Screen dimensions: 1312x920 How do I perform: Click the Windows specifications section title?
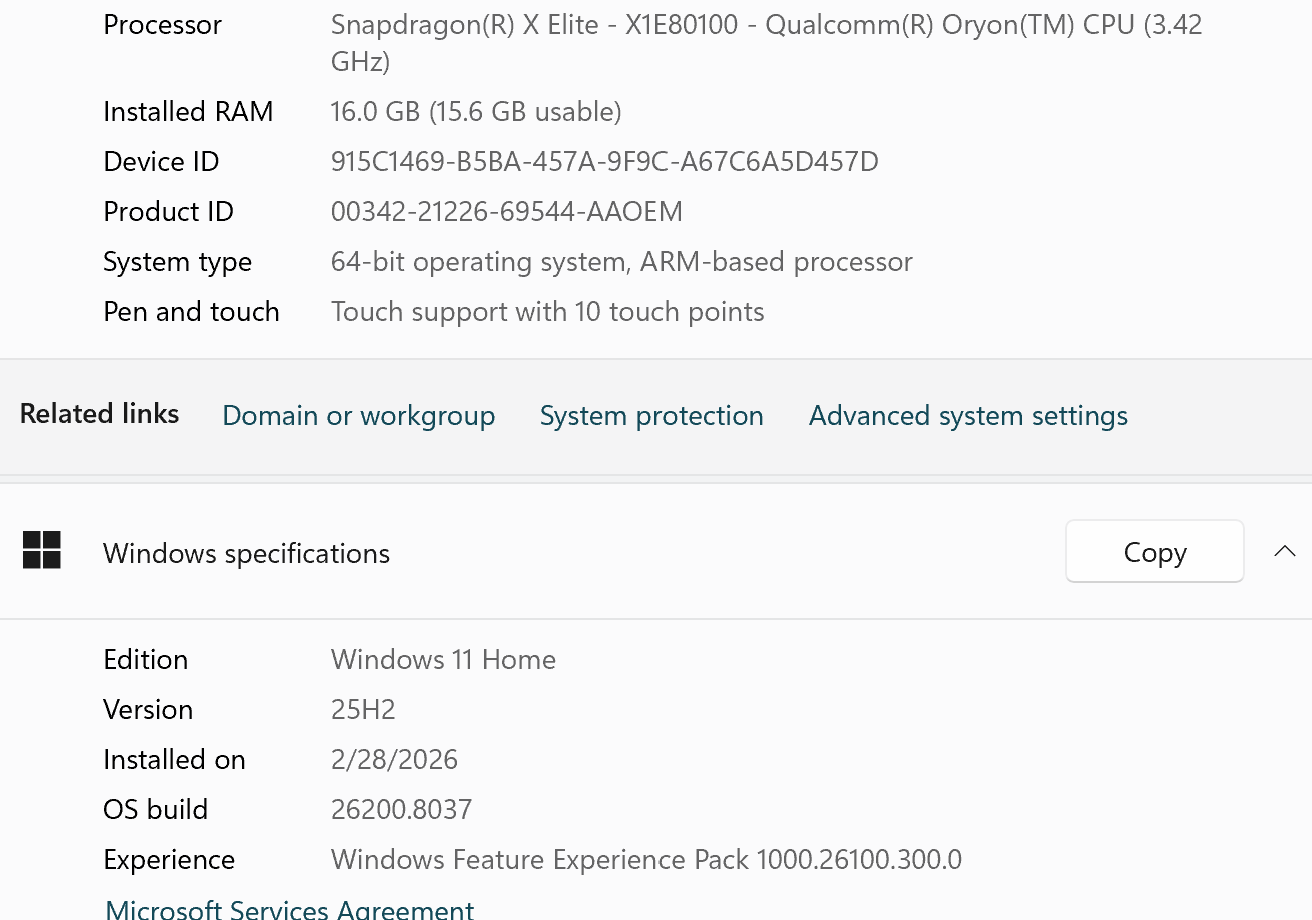(246, 553)
